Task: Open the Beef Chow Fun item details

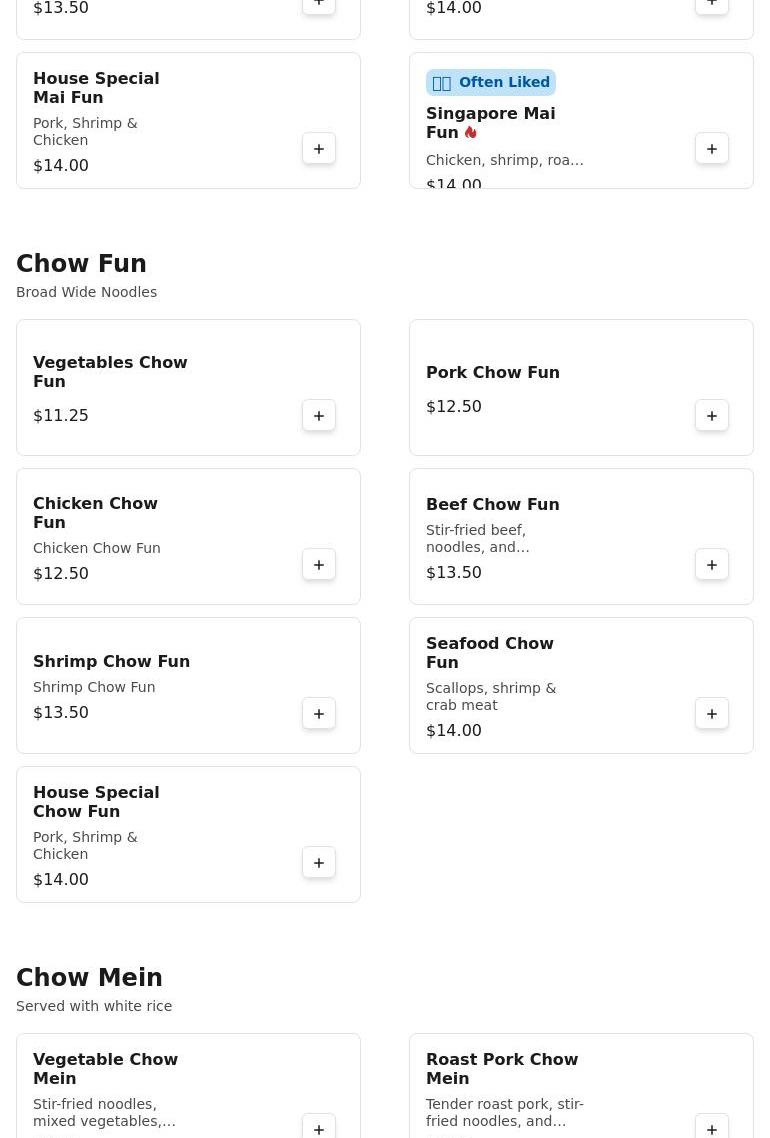Action: pyautogui.click(x=492, y=505)
